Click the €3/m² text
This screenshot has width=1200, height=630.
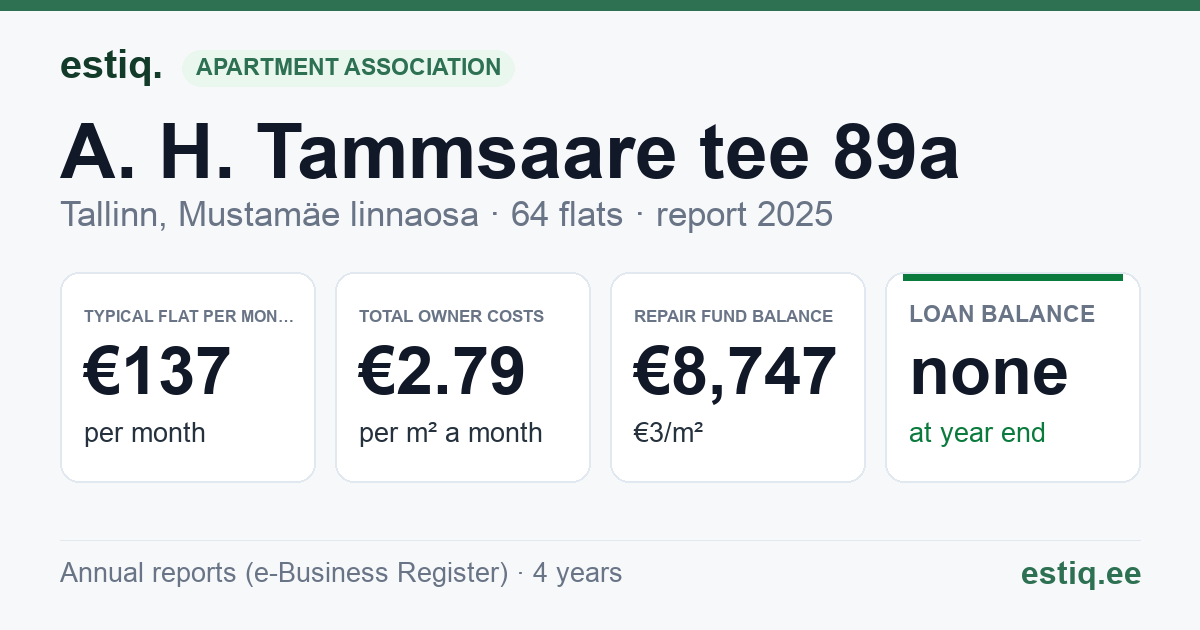tap(668, 433)
